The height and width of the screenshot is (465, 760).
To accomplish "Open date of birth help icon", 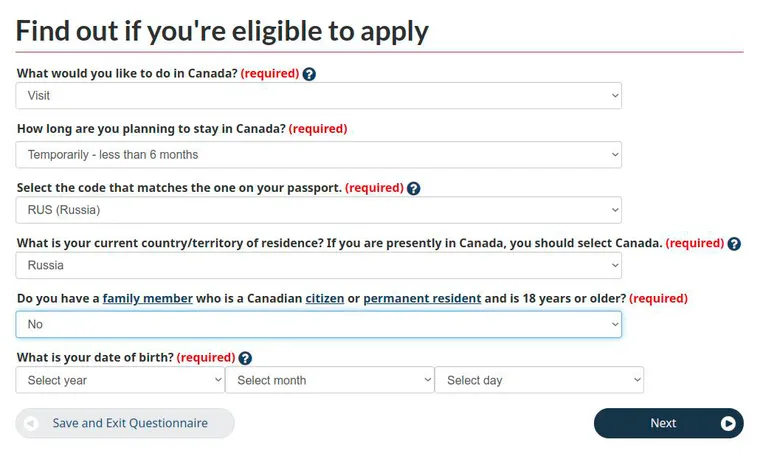I will click(245, 358).
